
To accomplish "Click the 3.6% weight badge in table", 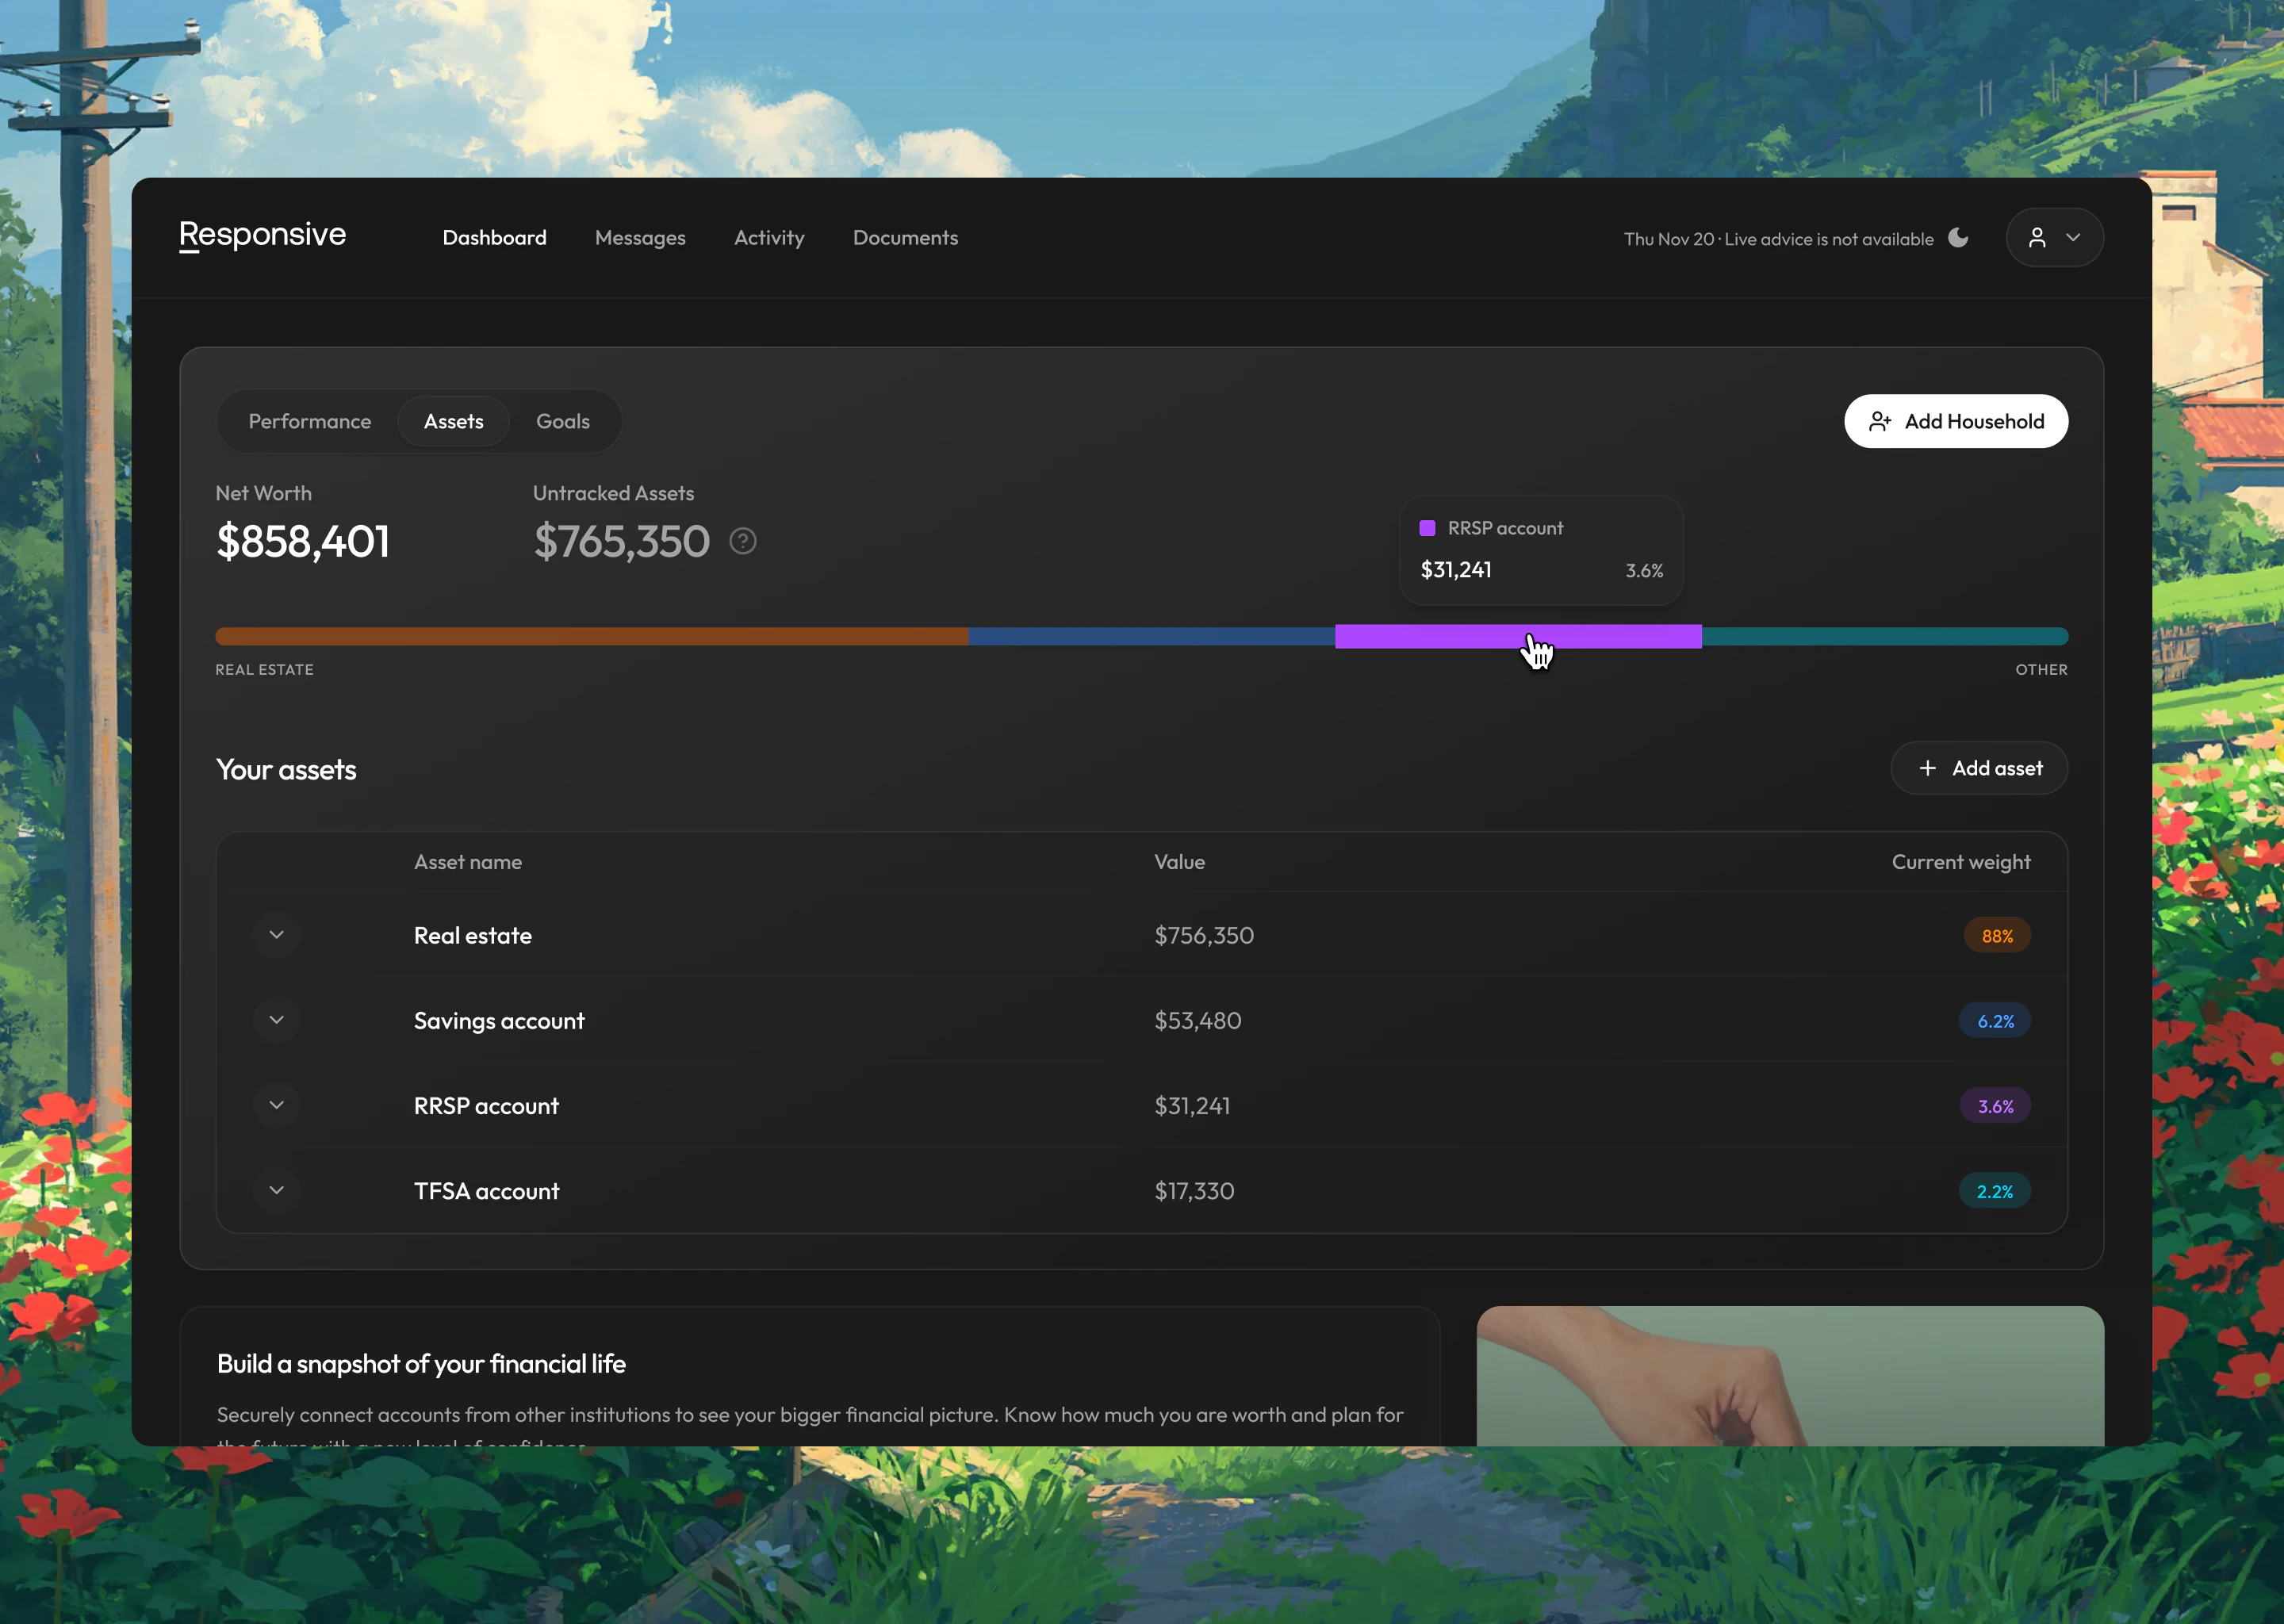I will pyautogui.click(x=1995, y=1106).
